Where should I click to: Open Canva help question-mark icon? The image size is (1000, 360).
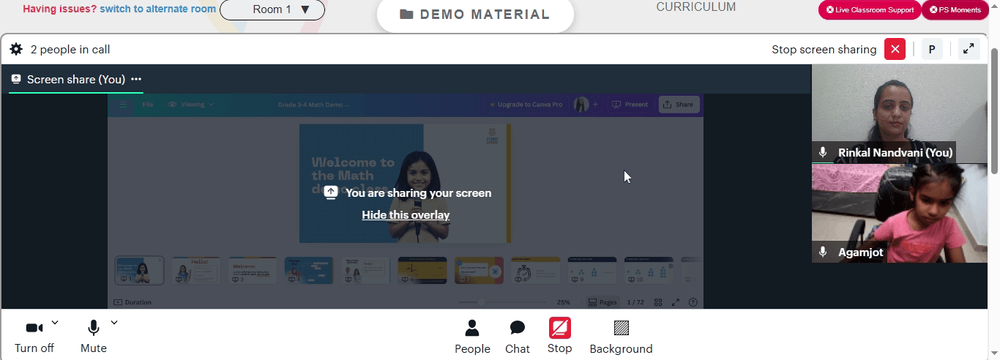pyautogui.click(x=693, y=303)
